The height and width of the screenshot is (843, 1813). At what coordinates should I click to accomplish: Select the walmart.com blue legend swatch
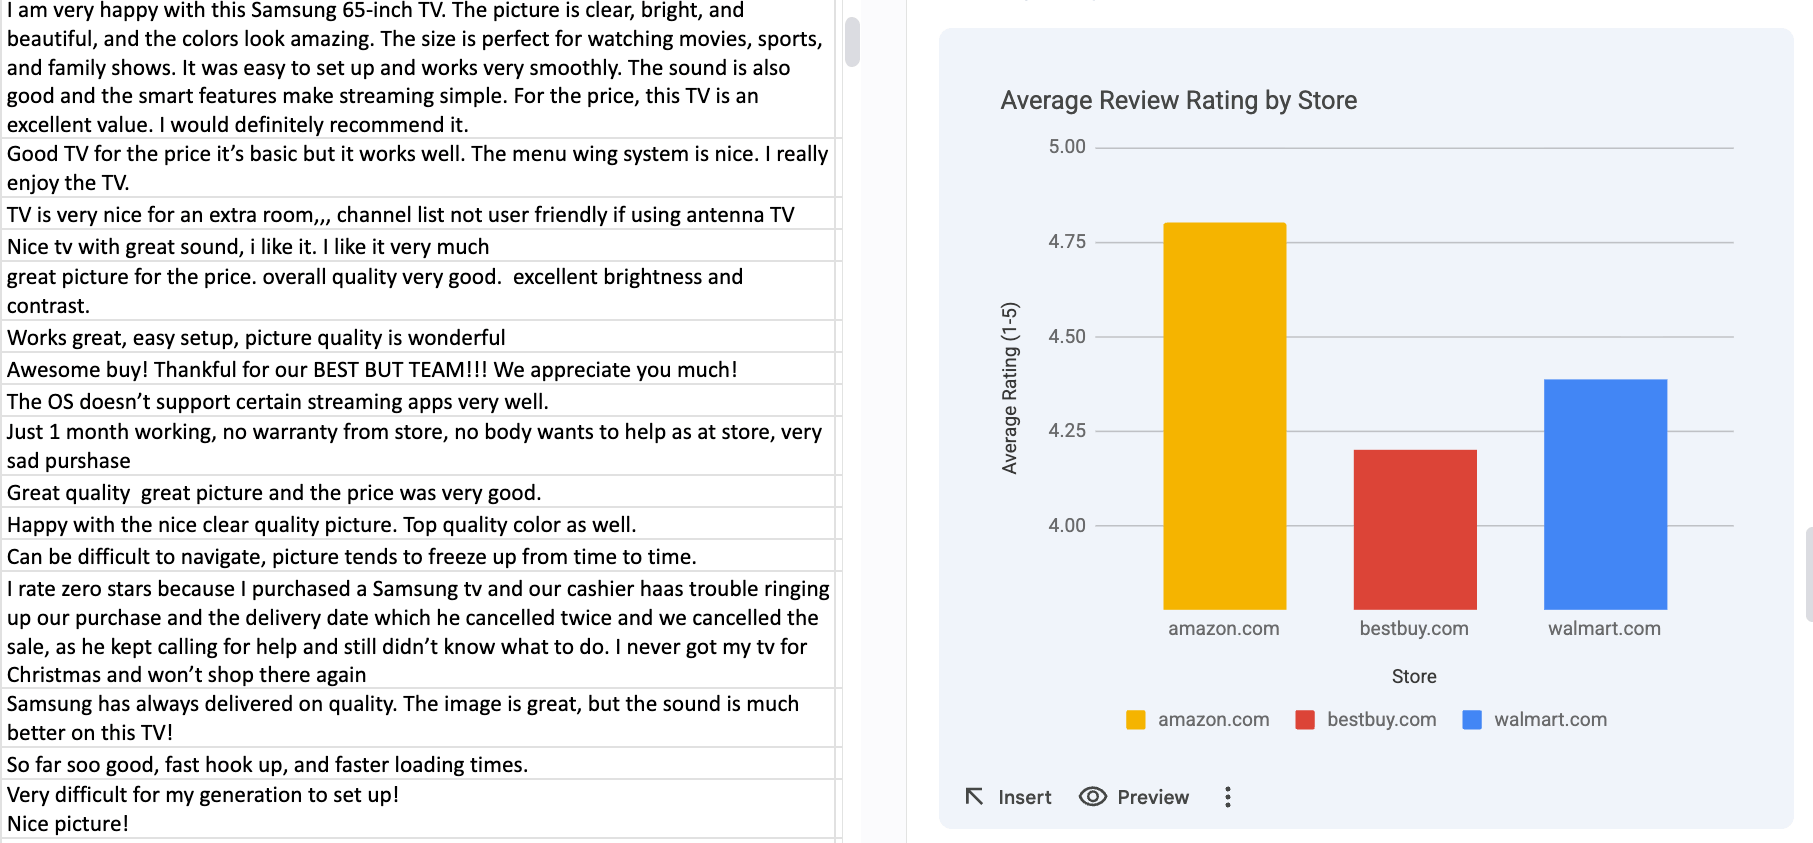pyautogui.click(x=1471, y=719)
